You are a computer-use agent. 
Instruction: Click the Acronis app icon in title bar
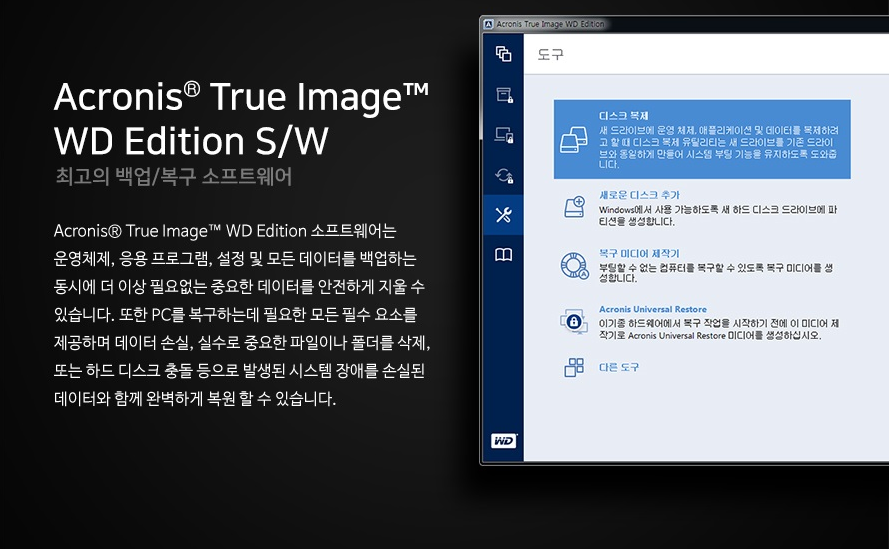tap(488, 24)
